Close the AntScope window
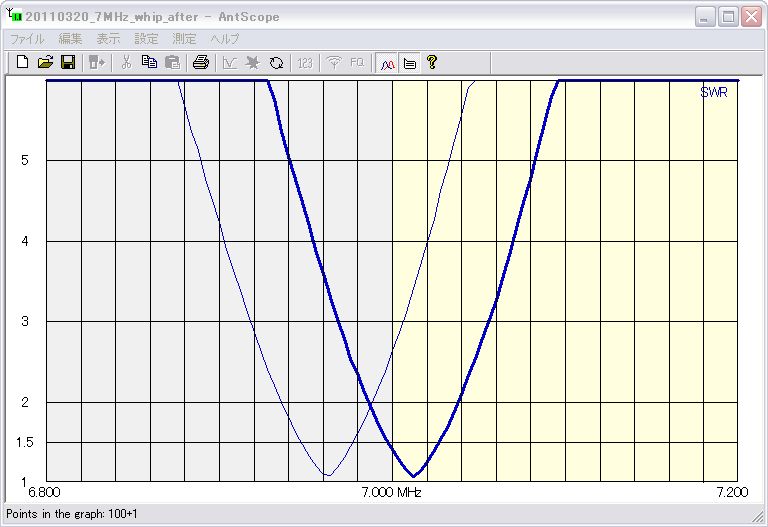 coord(751,17)
